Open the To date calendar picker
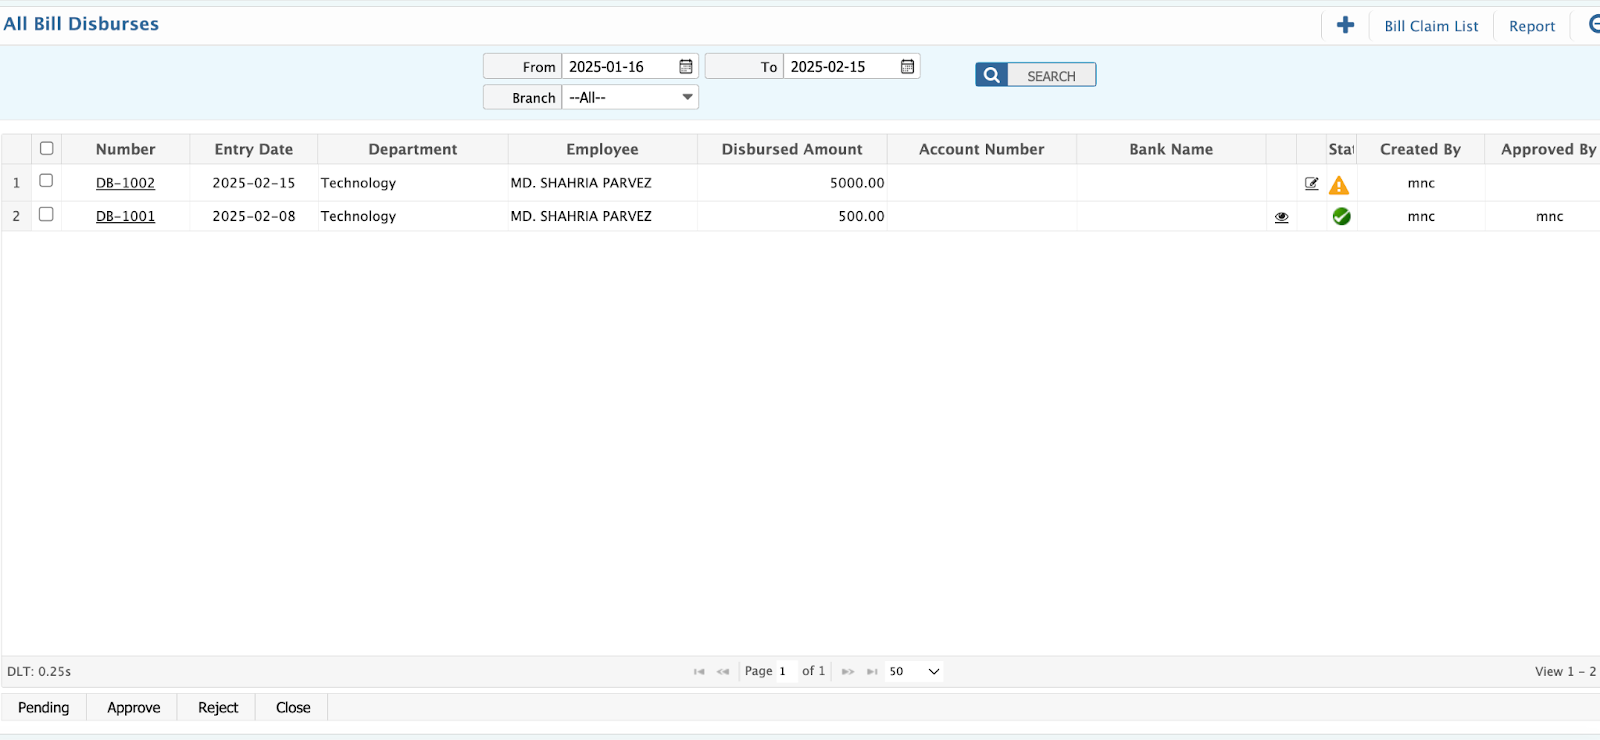The width and height of the screenshot is (1600, 740). [907, 67]
